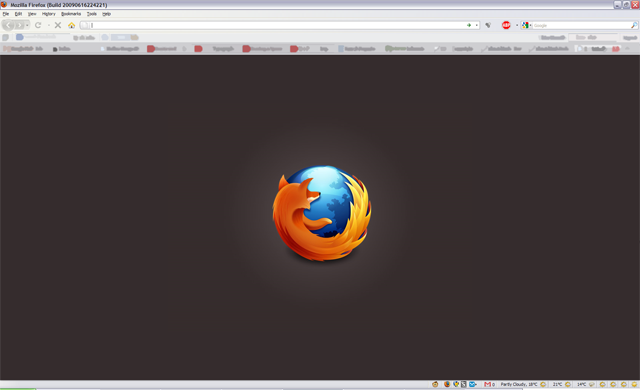
Task: Expand the address bar history dropdown
Action: [476, 25]
